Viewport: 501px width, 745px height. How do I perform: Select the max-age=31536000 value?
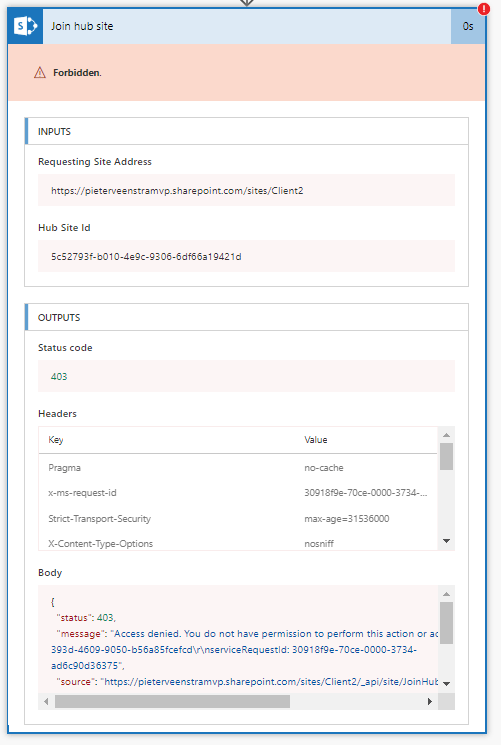(x=347, y=519)
